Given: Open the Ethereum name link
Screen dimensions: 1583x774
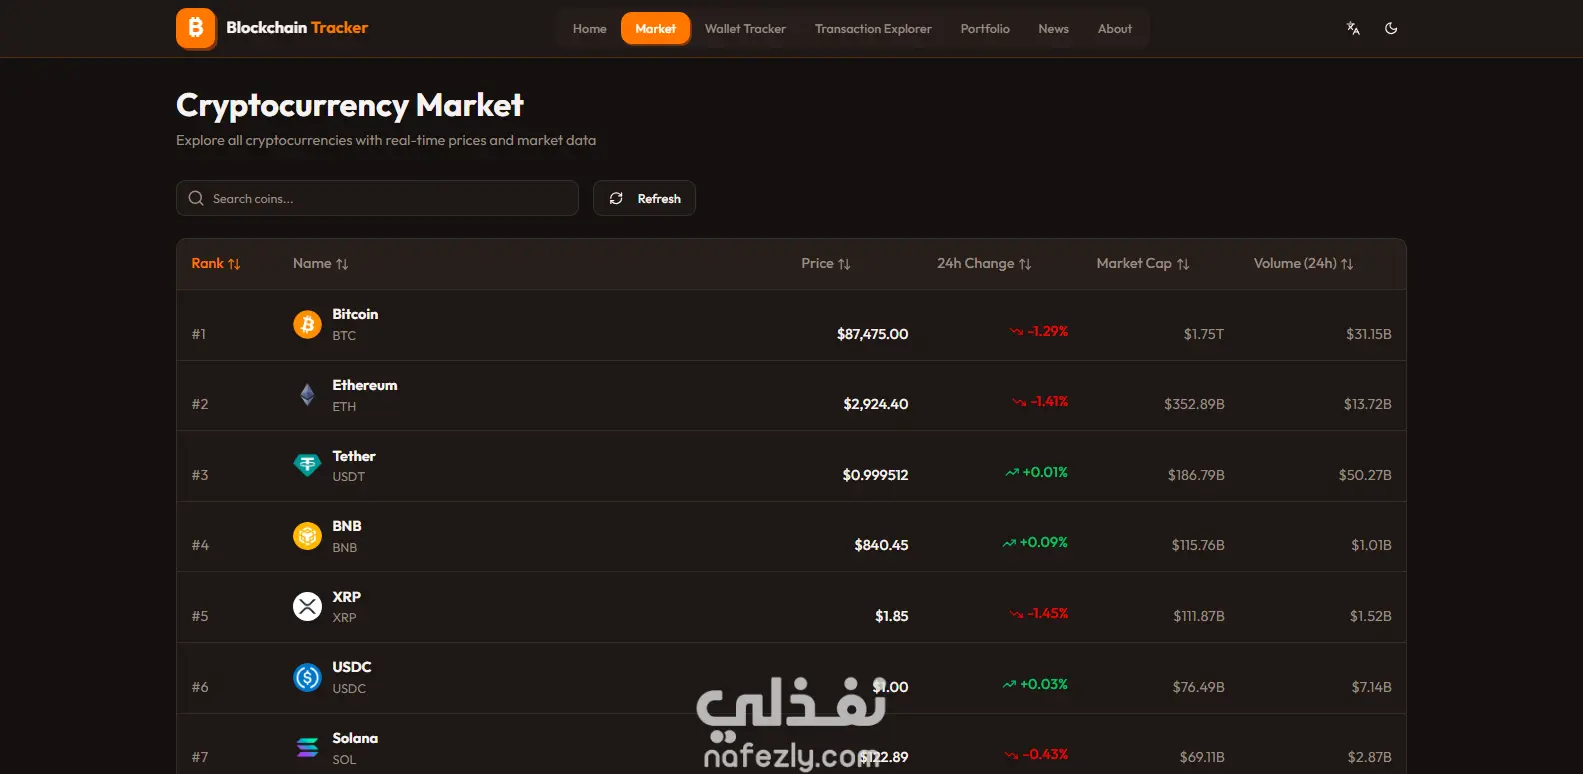Looking at the screenshot, I should point(365,385).
